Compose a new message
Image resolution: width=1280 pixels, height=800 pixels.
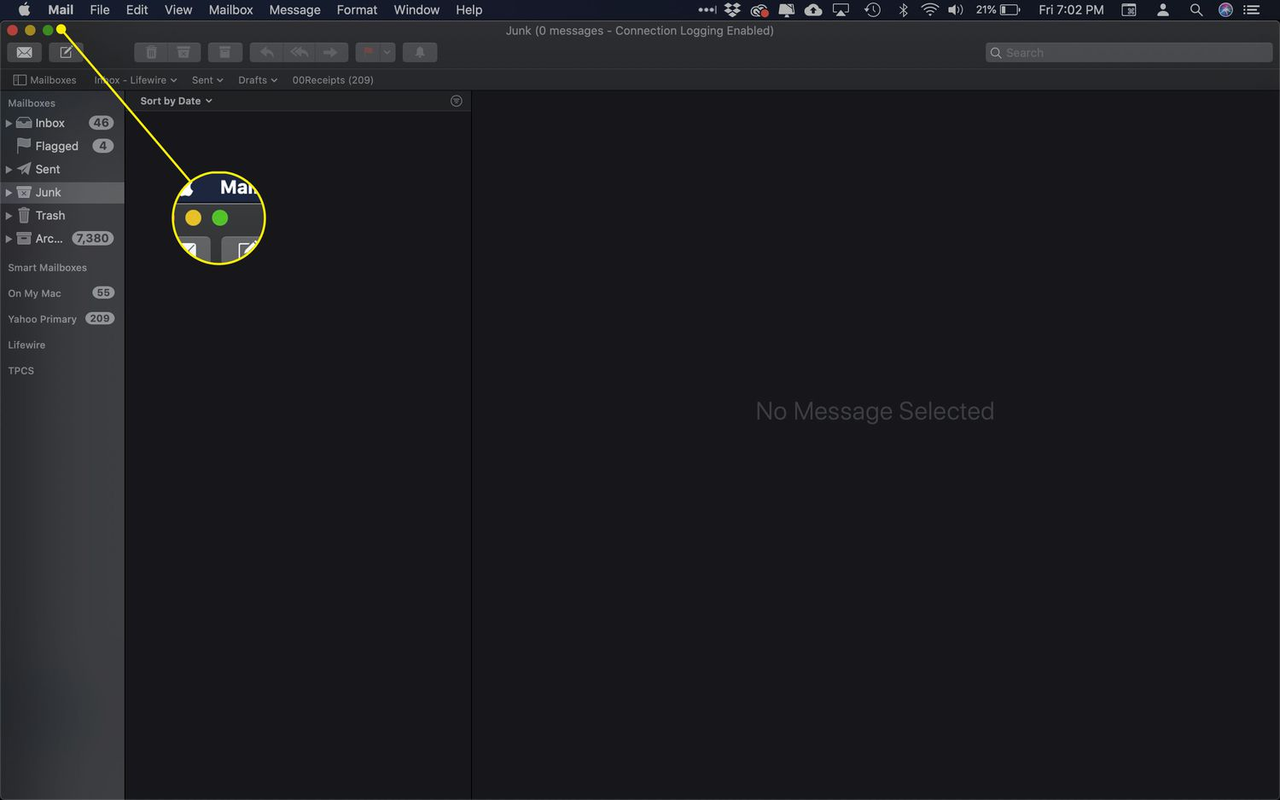pyautogui.click(x=66, y=52)
